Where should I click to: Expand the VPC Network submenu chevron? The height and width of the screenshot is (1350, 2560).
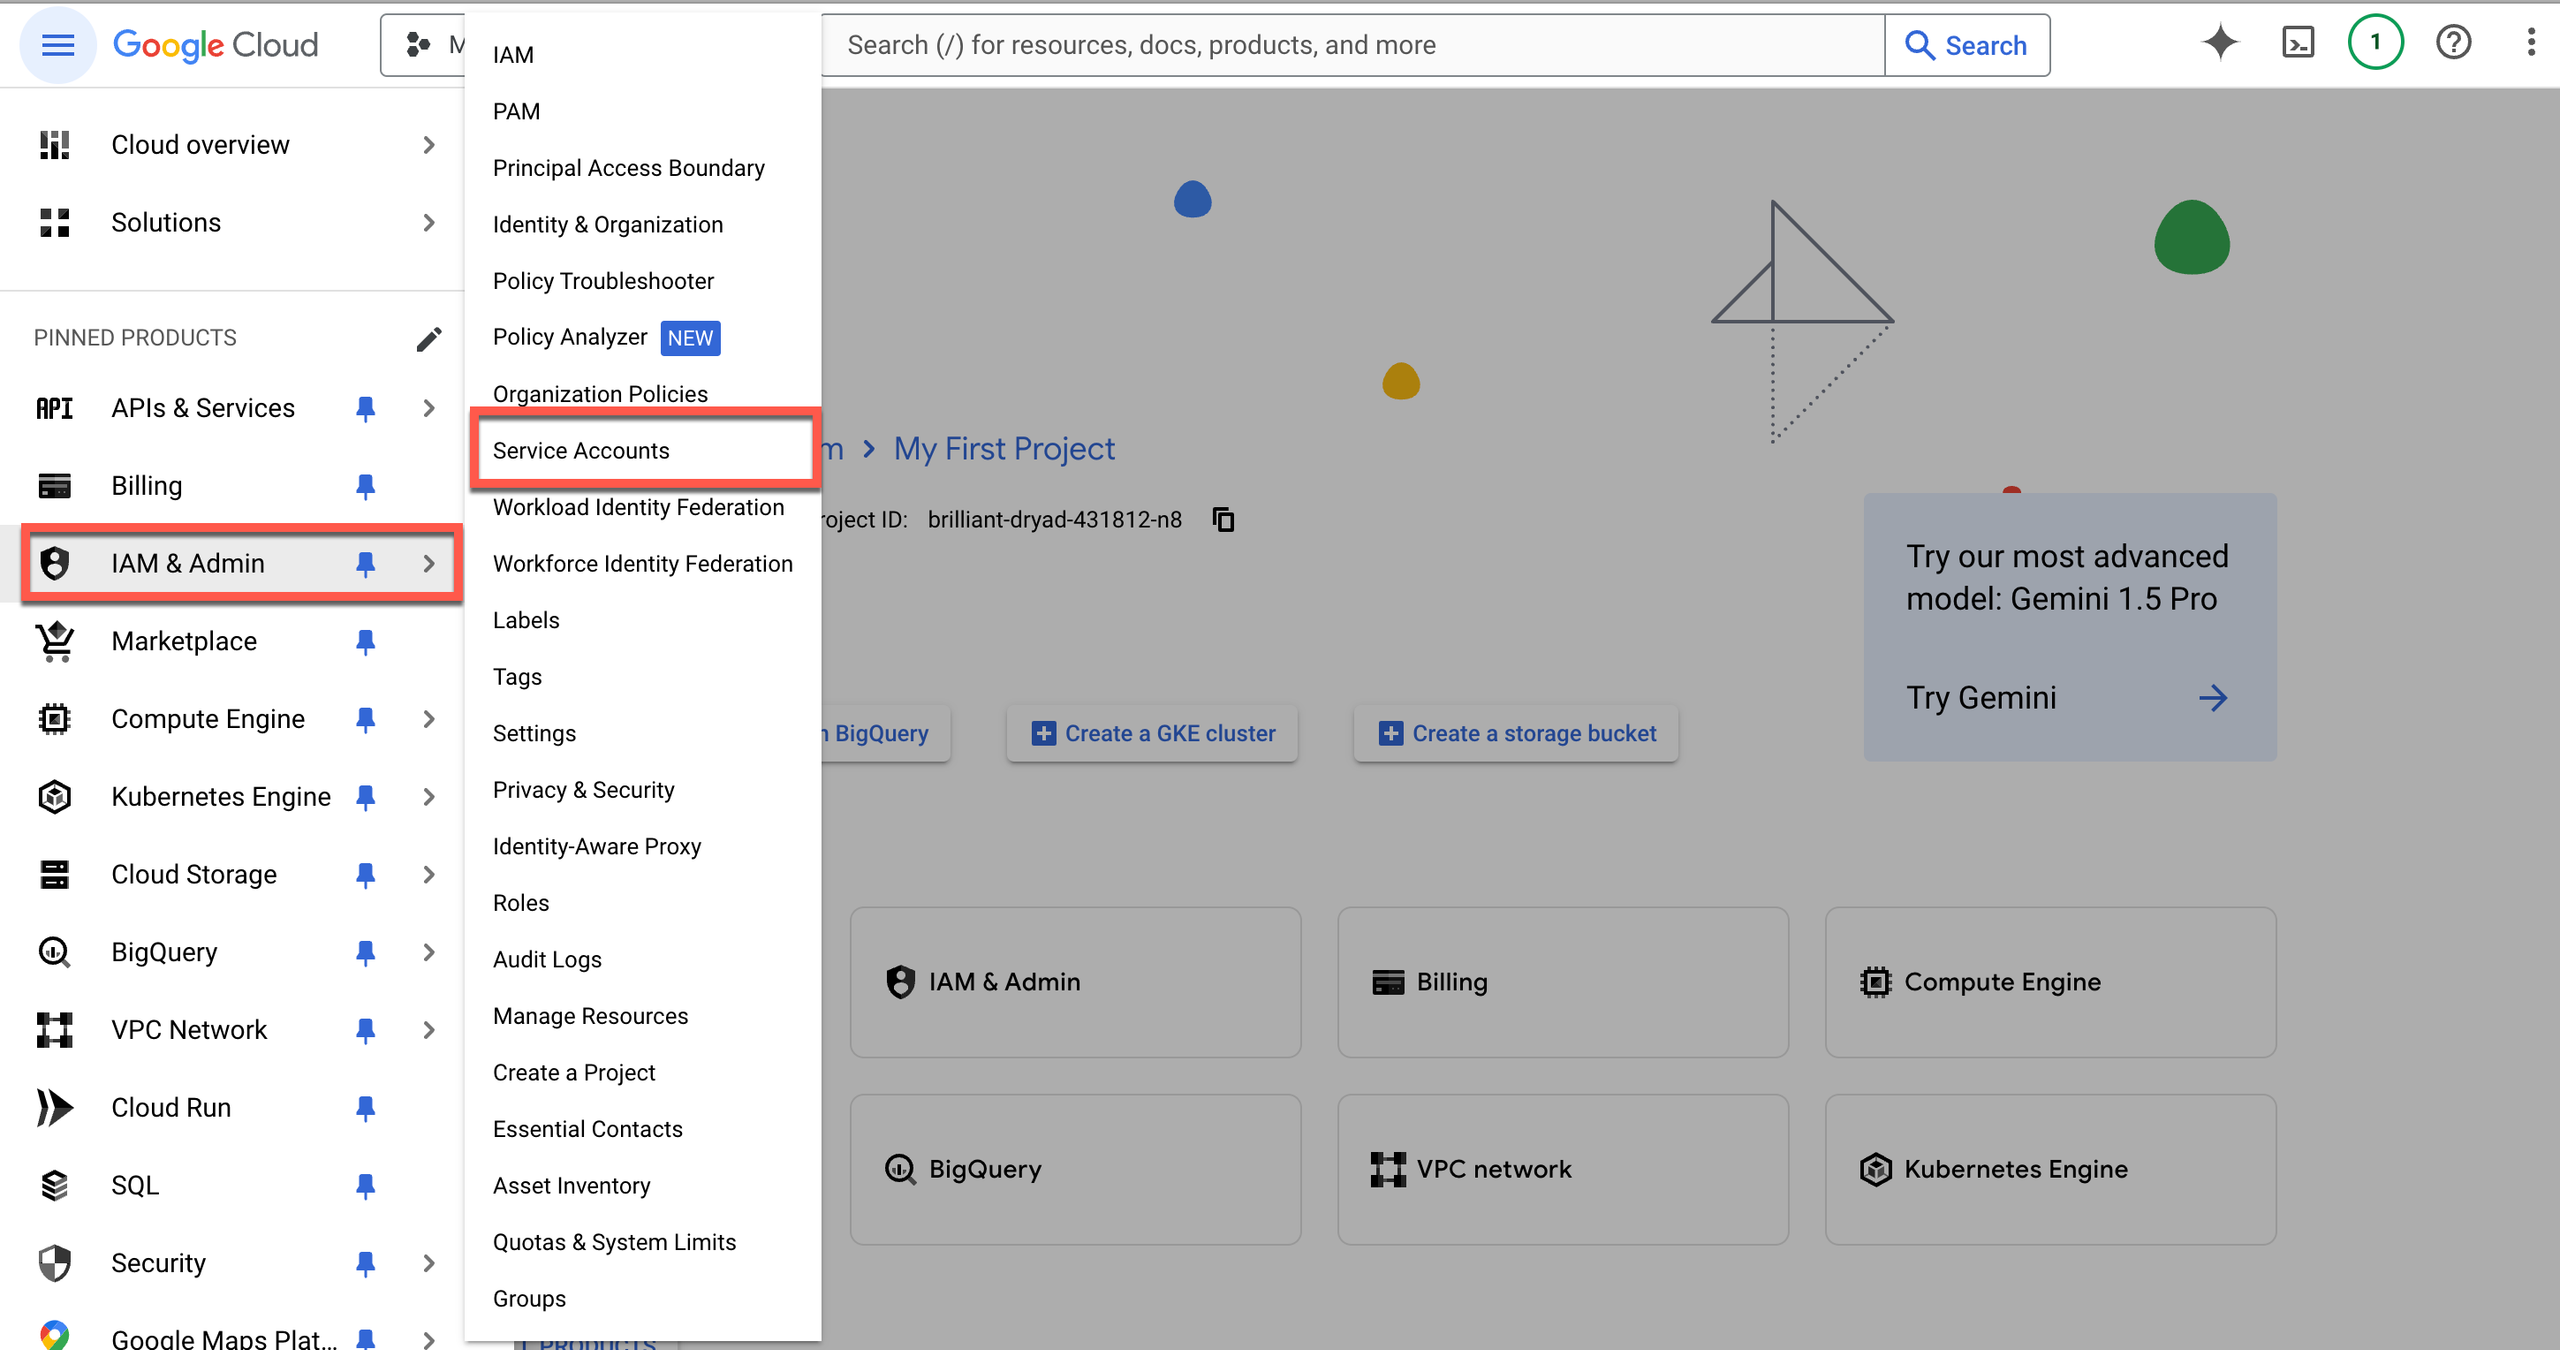[x=428, y=1030]
